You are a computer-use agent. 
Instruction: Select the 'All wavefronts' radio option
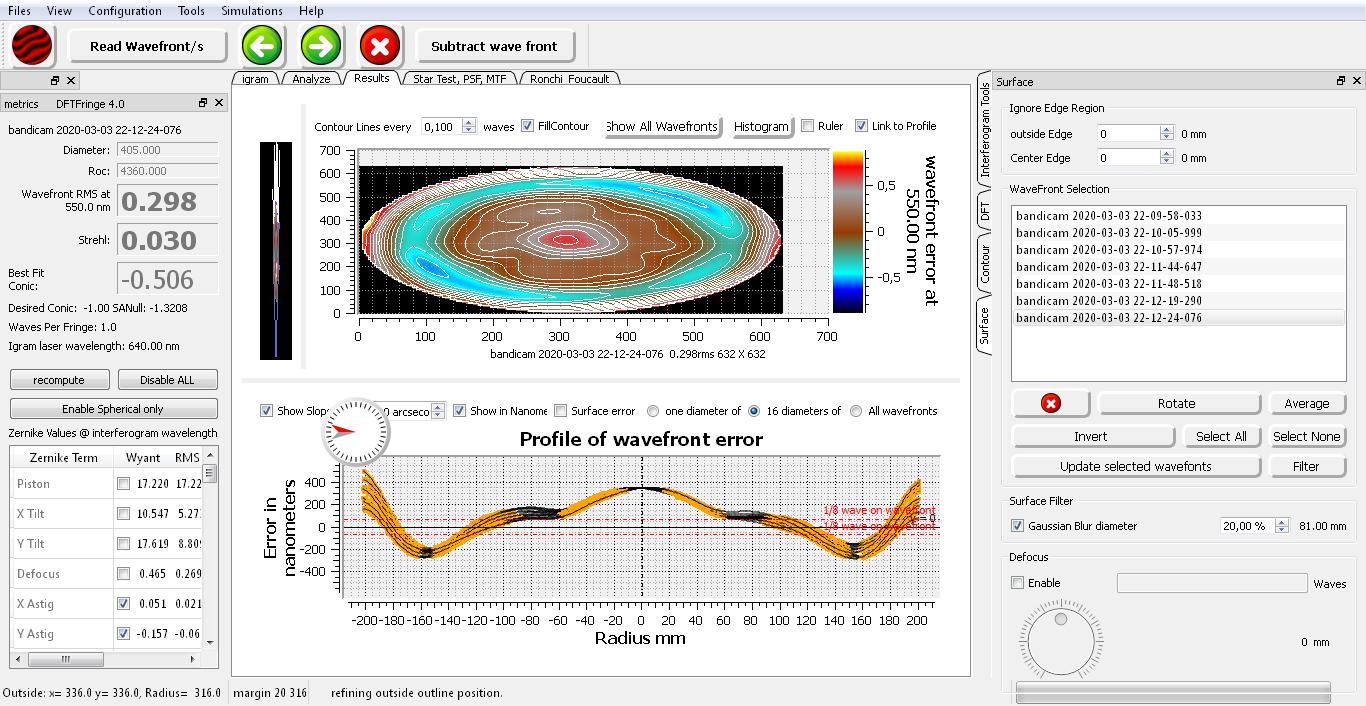coord(856,411)
